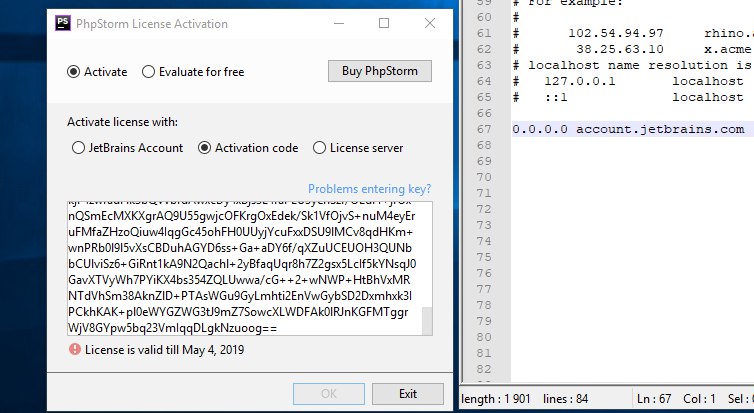
Task: Click the localhost name resolution comment line
Action: coord(632,65)
